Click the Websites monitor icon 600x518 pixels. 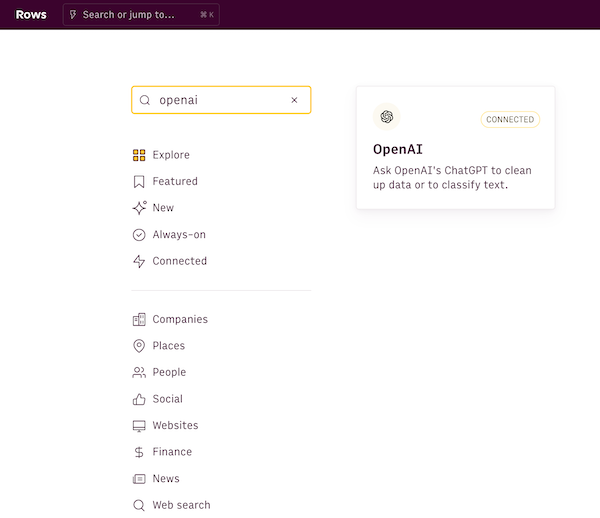point(139,426)
